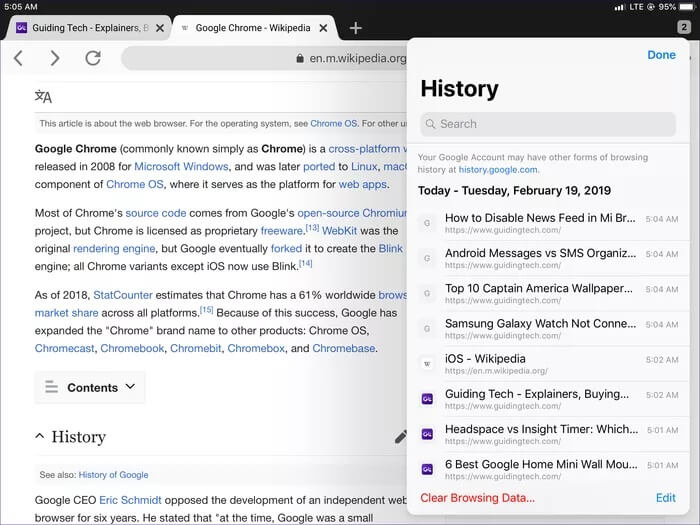Screen dimensions: 700x525
Task: Open the freeware link
Action: [282, 231]
